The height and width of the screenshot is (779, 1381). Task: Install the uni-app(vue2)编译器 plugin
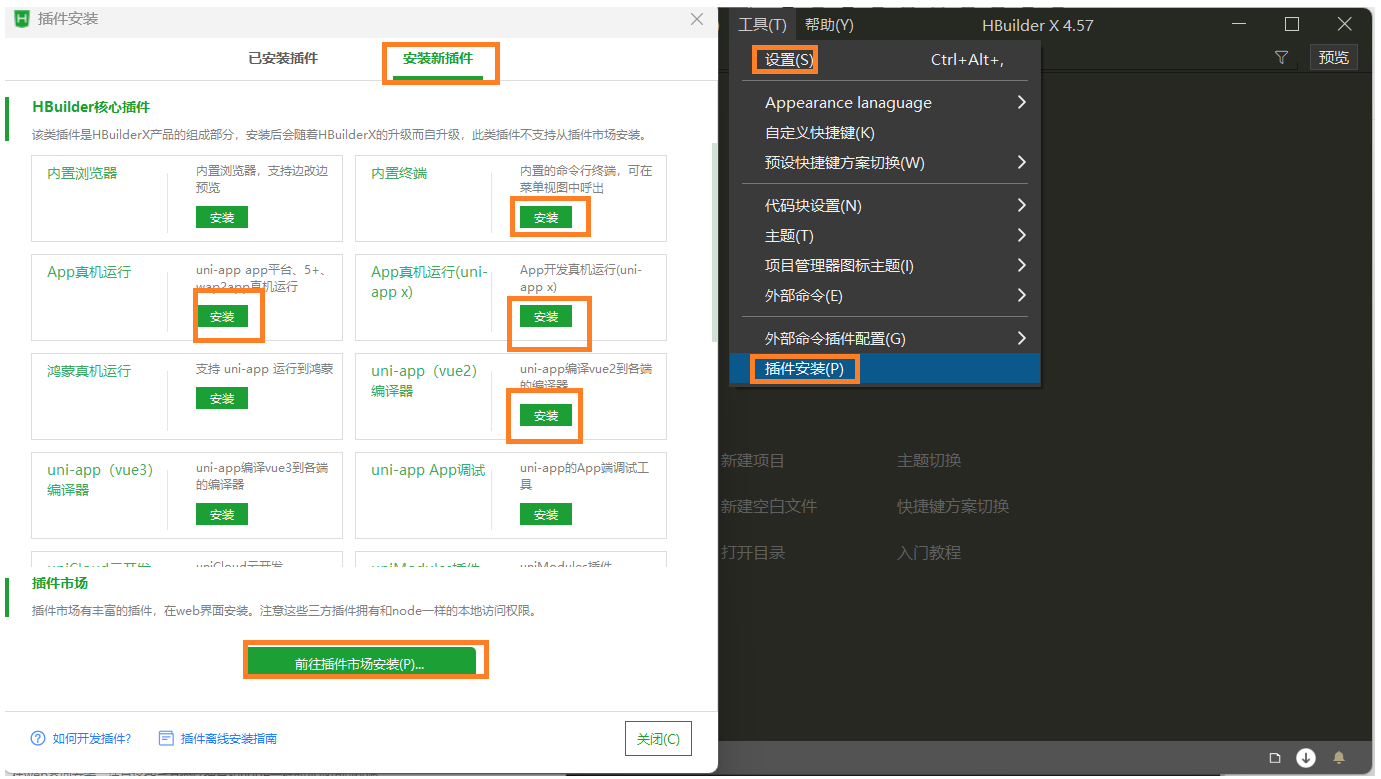point(546,415)
